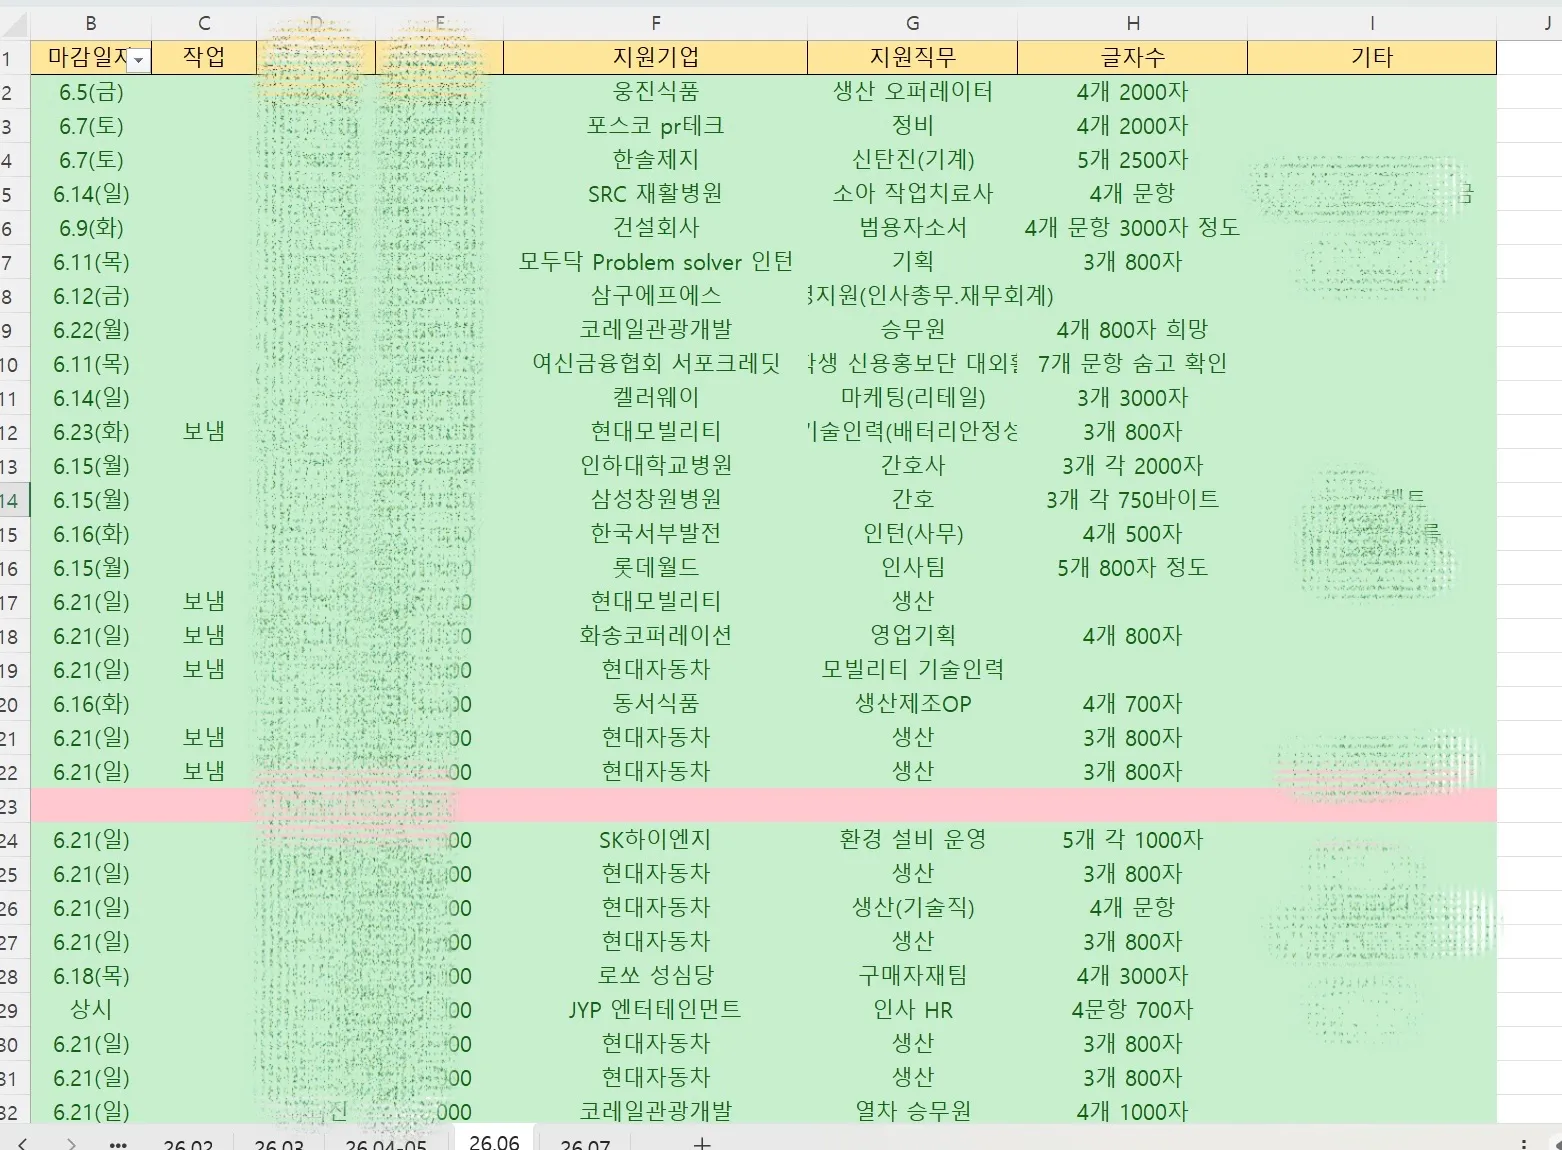Select the 웅진식품 cell
Viewport: 1562px width, 1150px height.
(655, 92)
